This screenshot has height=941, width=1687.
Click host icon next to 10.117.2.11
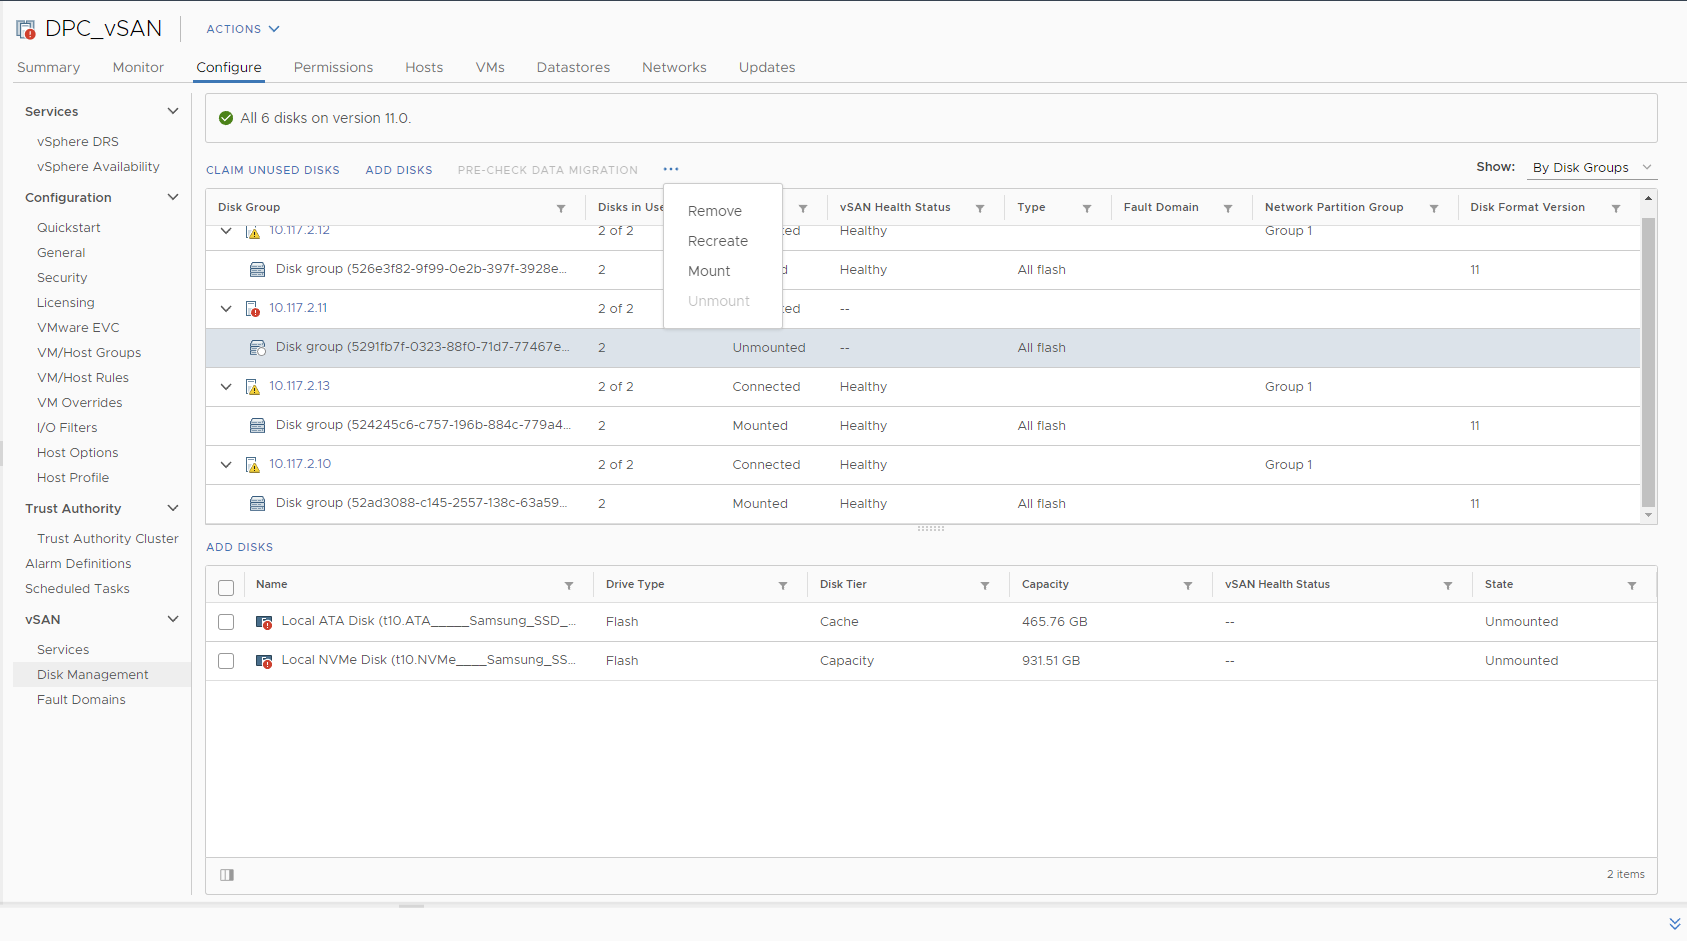tap(253, 308)
